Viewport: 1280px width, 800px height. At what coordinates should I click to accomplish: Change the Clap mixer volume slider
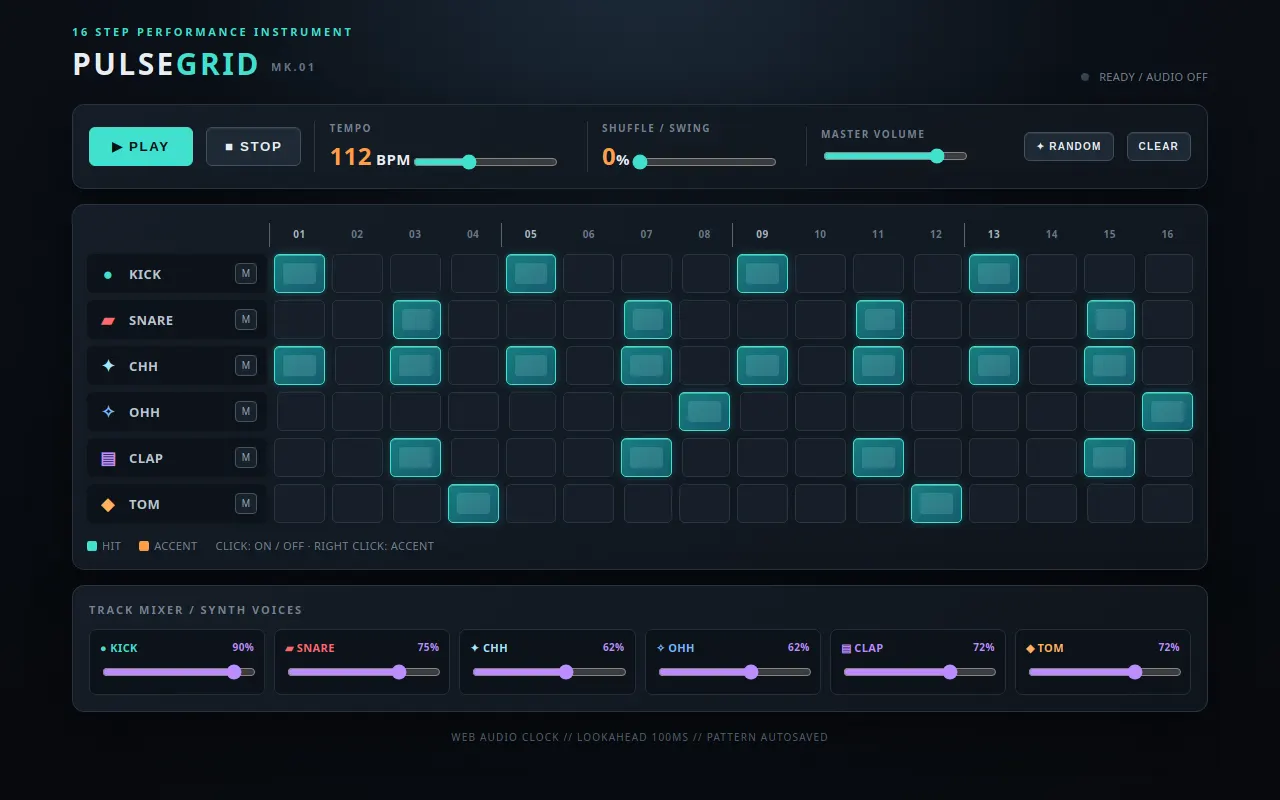[x=920, y=672]
